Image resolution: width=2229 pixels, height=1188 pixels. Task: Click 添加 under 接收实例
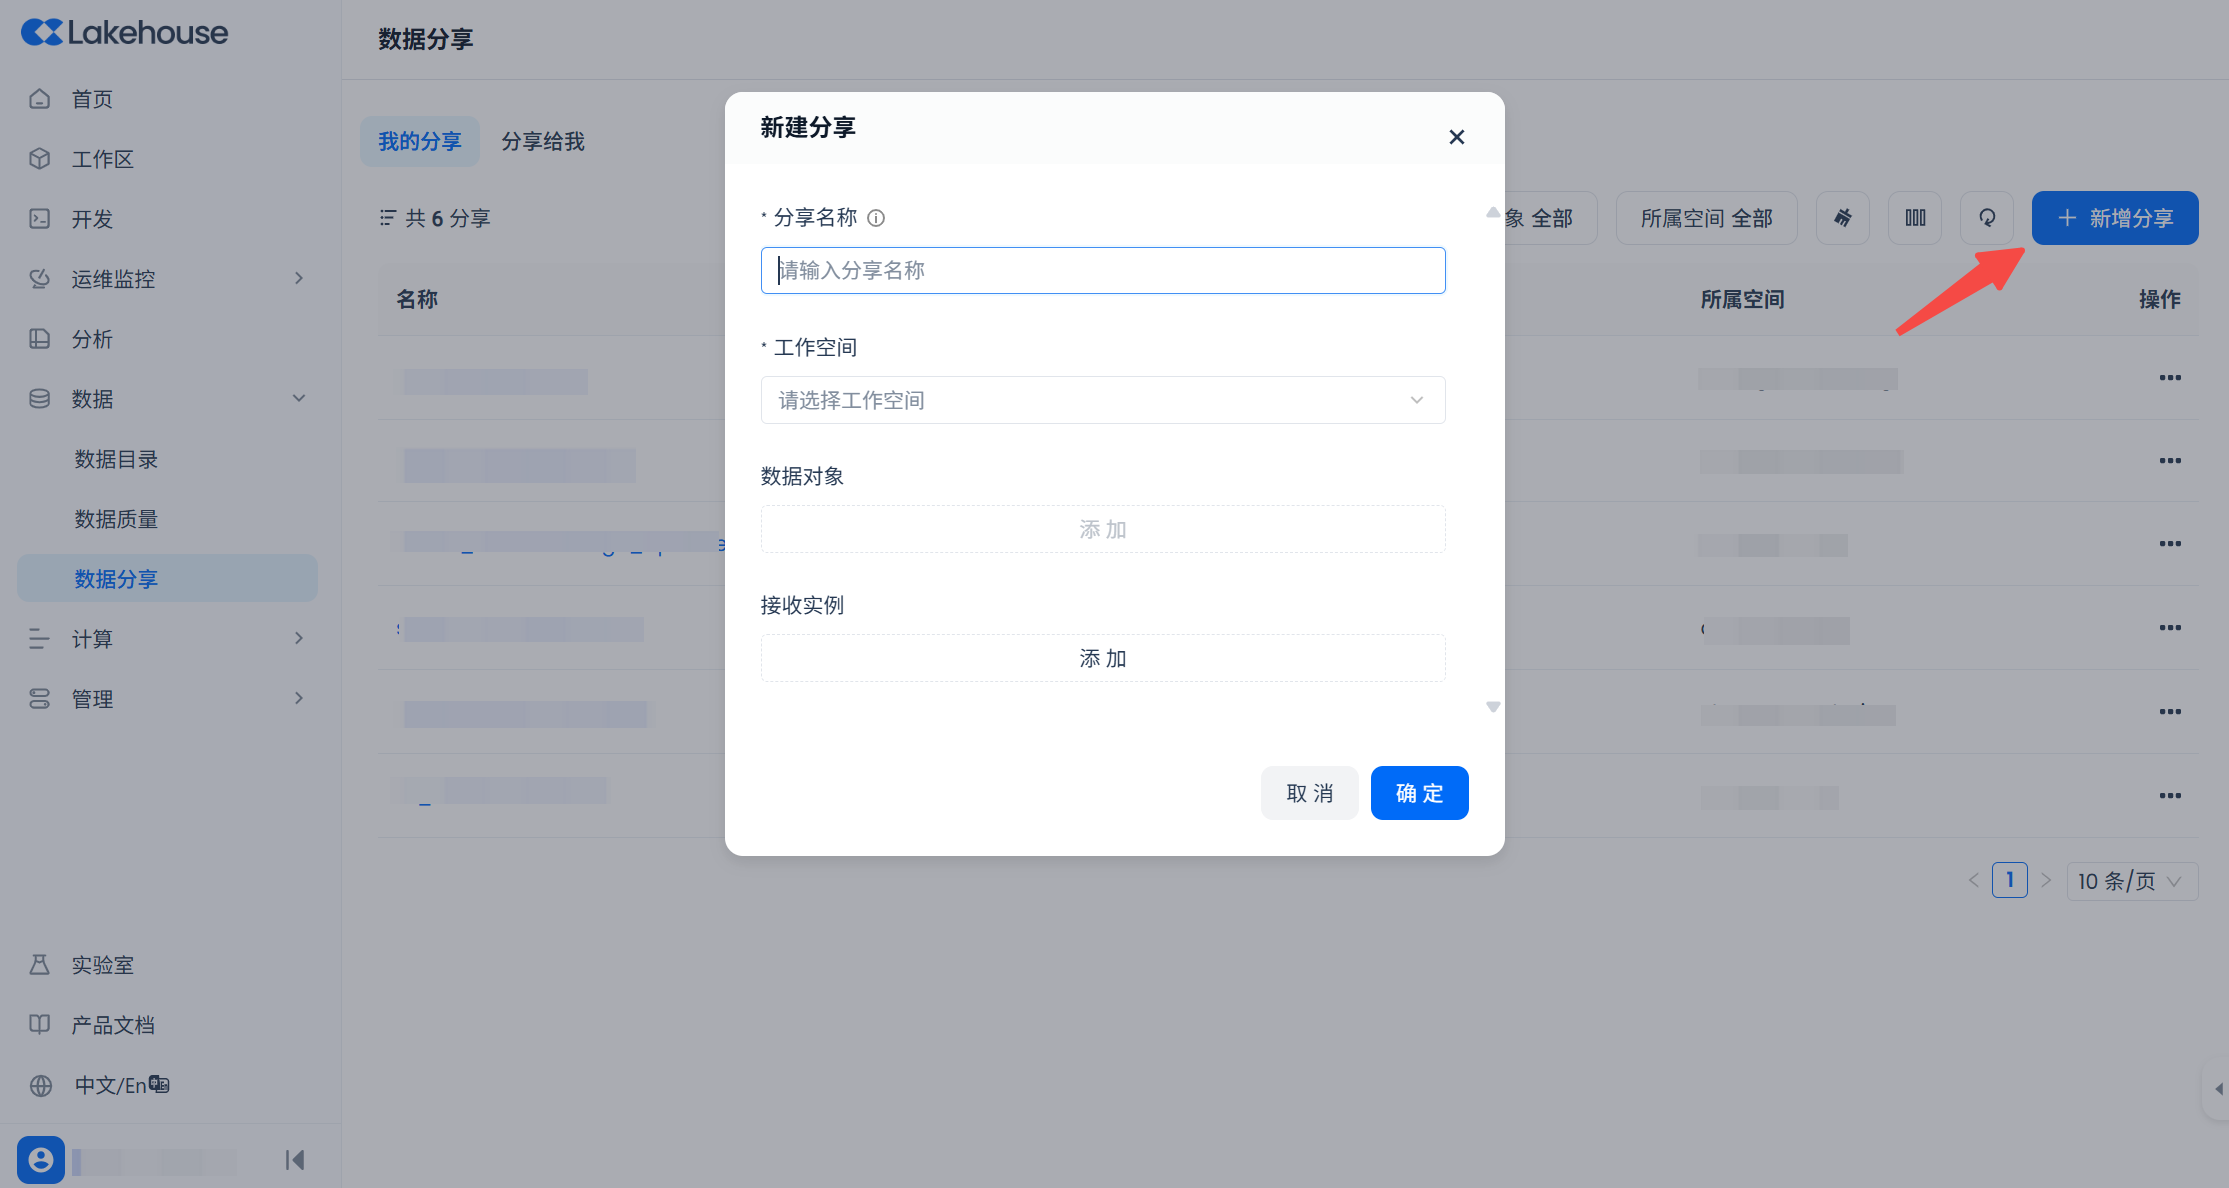1102,658
